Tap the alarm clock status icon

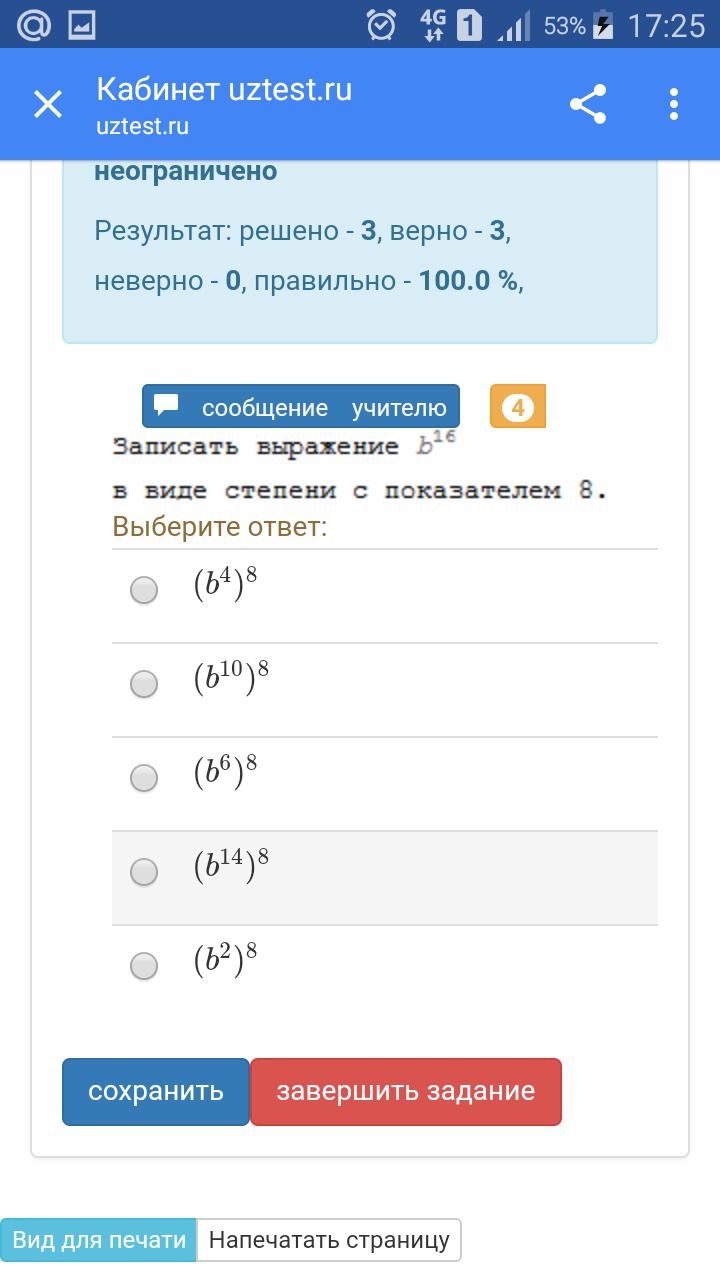point(381,25)
